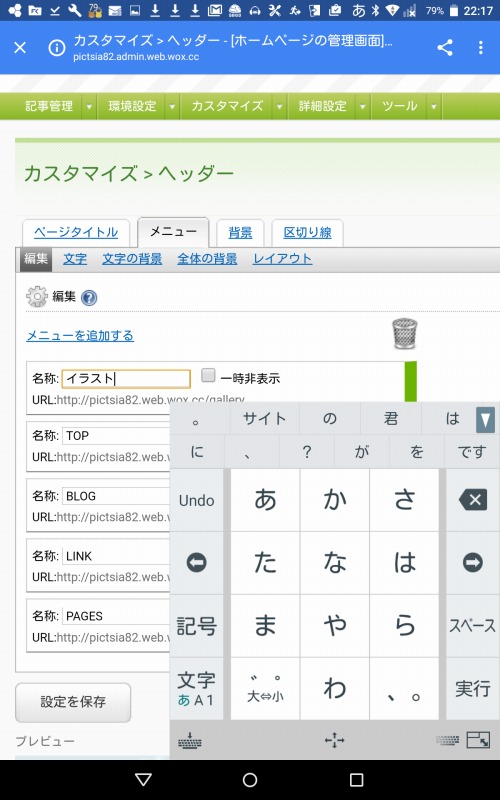Click the trash can icon

point(405,334)
